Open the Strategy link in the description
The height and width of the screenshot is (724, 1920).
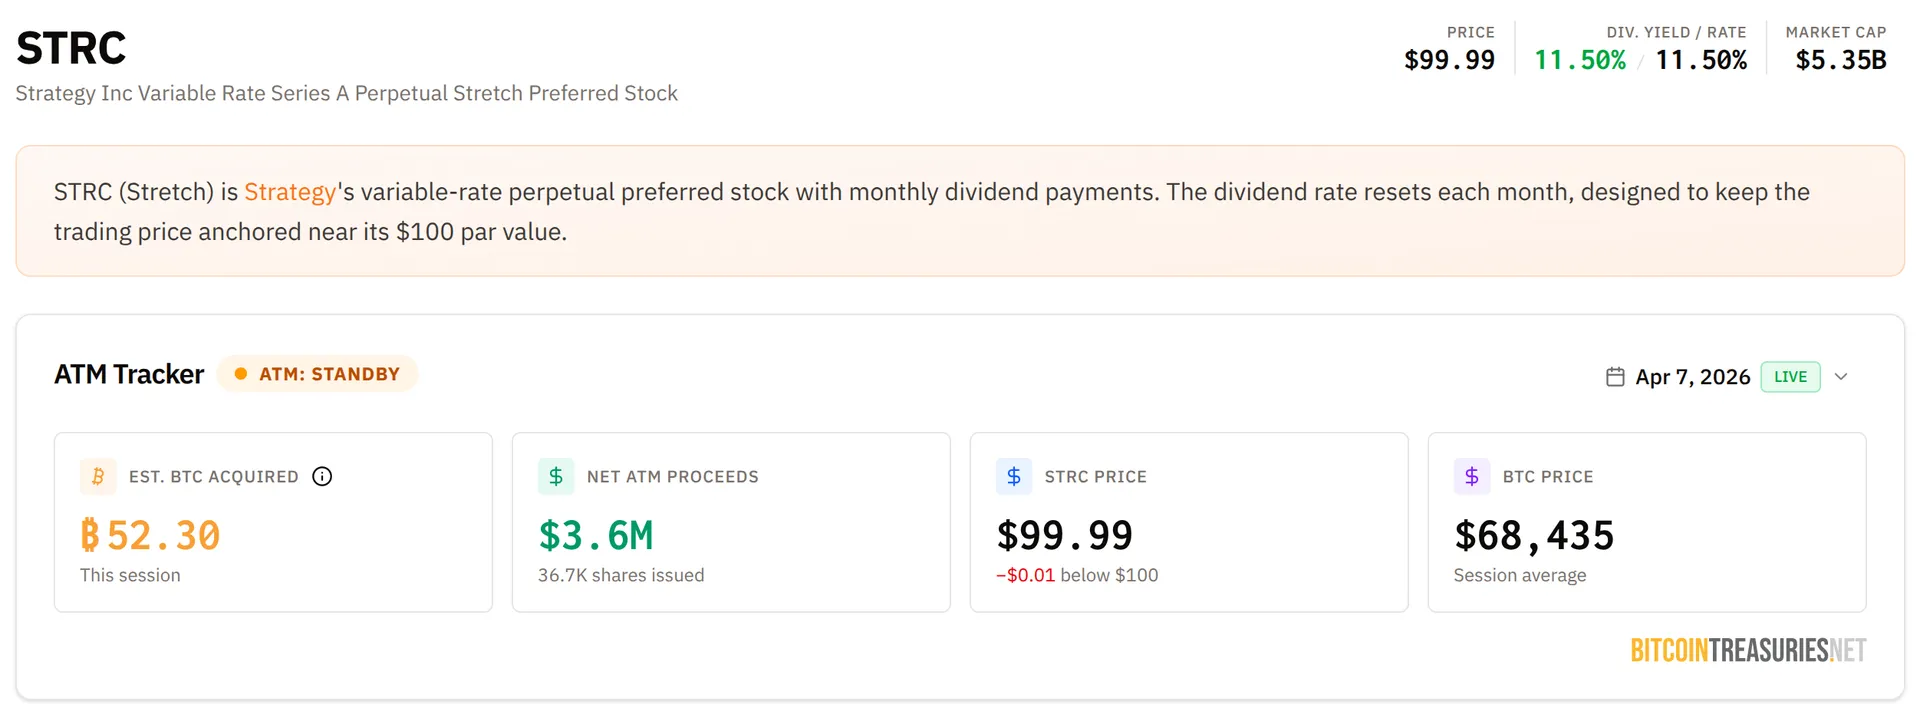(x=289, y=191)
